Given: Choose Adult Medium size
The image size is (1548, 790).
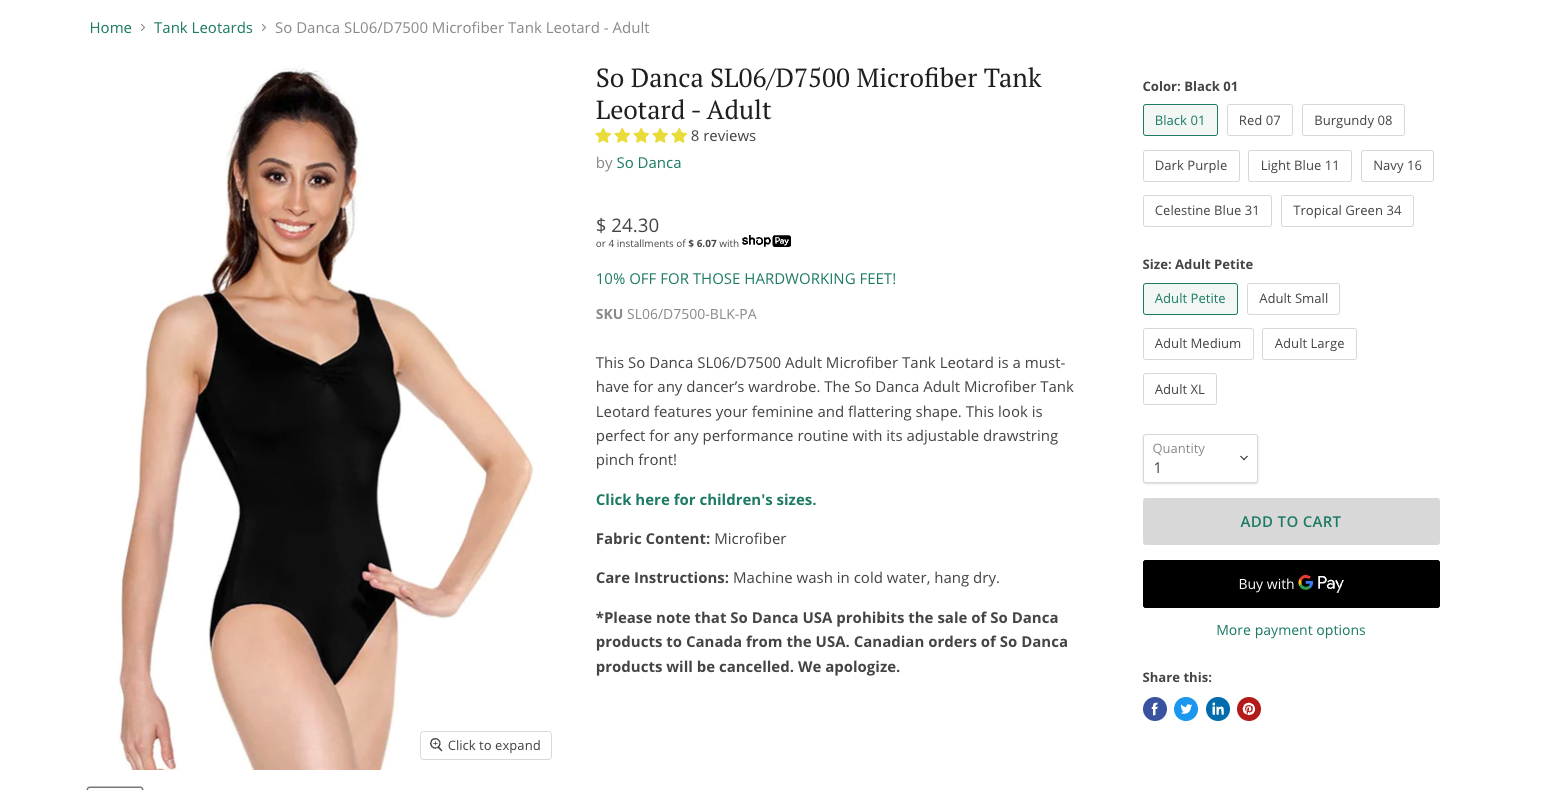Looking at the screenshot, I should (x=1197, y=343).
